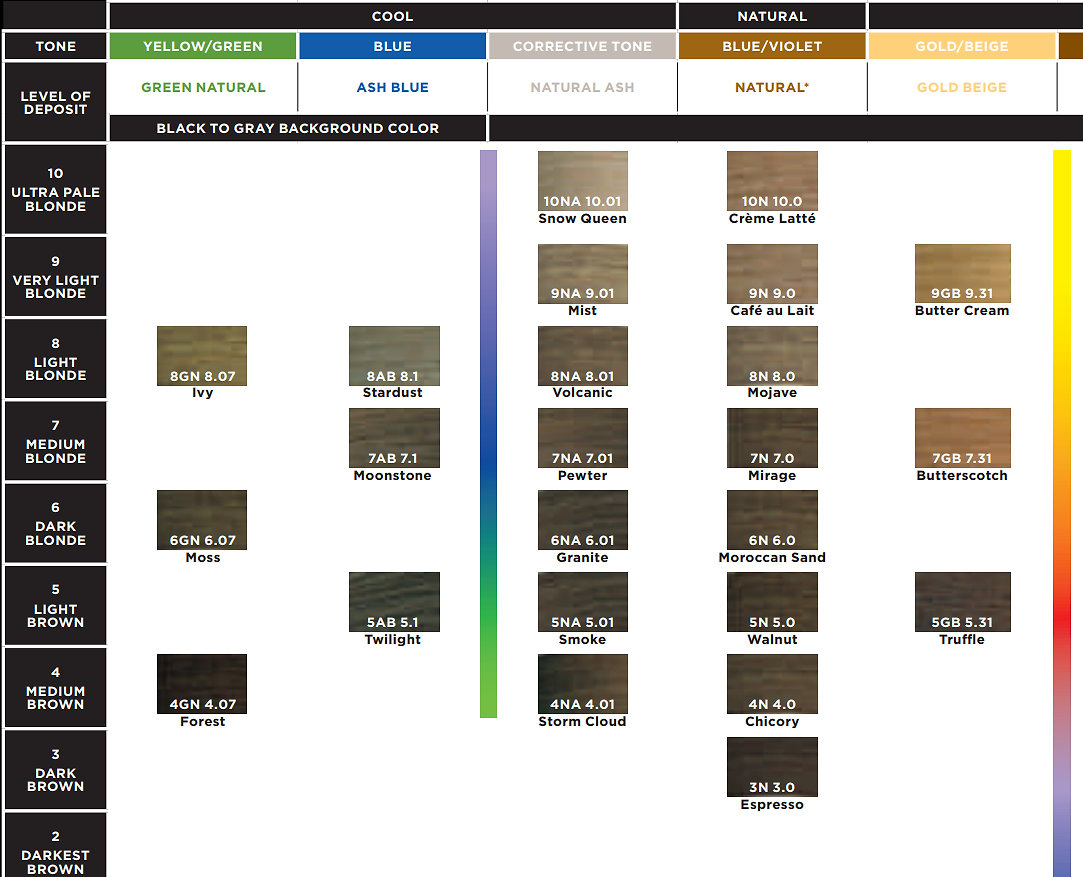Image resolution: width=1083 pixels, height=877 pixels.
Task: Click the 9GB Butter Cream swatch
Action: (962, 273)
